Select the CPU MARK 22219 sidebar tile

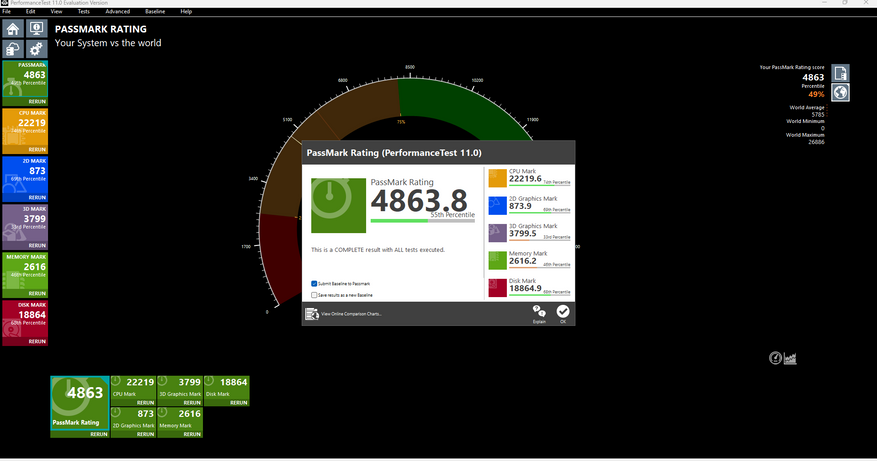25,128
